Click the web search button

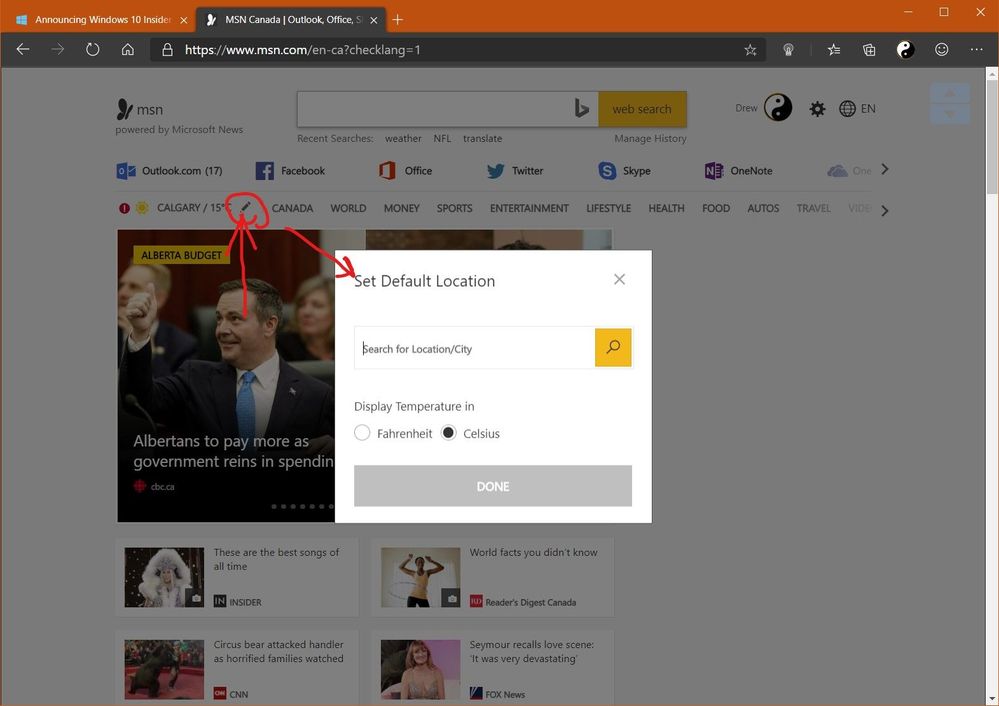tap(642, 109)
